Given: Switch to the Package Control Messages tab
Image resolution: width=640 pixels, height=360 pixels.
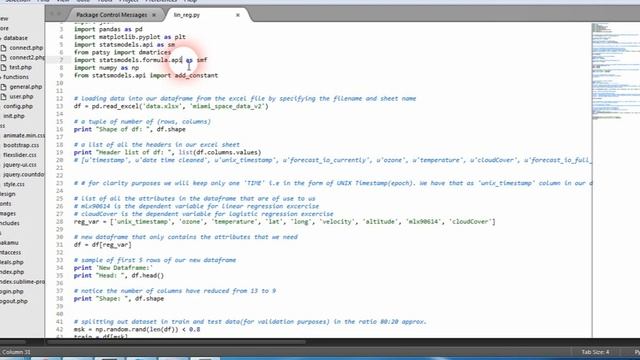Looking at the screenshot, I should (x=111, y=15).
